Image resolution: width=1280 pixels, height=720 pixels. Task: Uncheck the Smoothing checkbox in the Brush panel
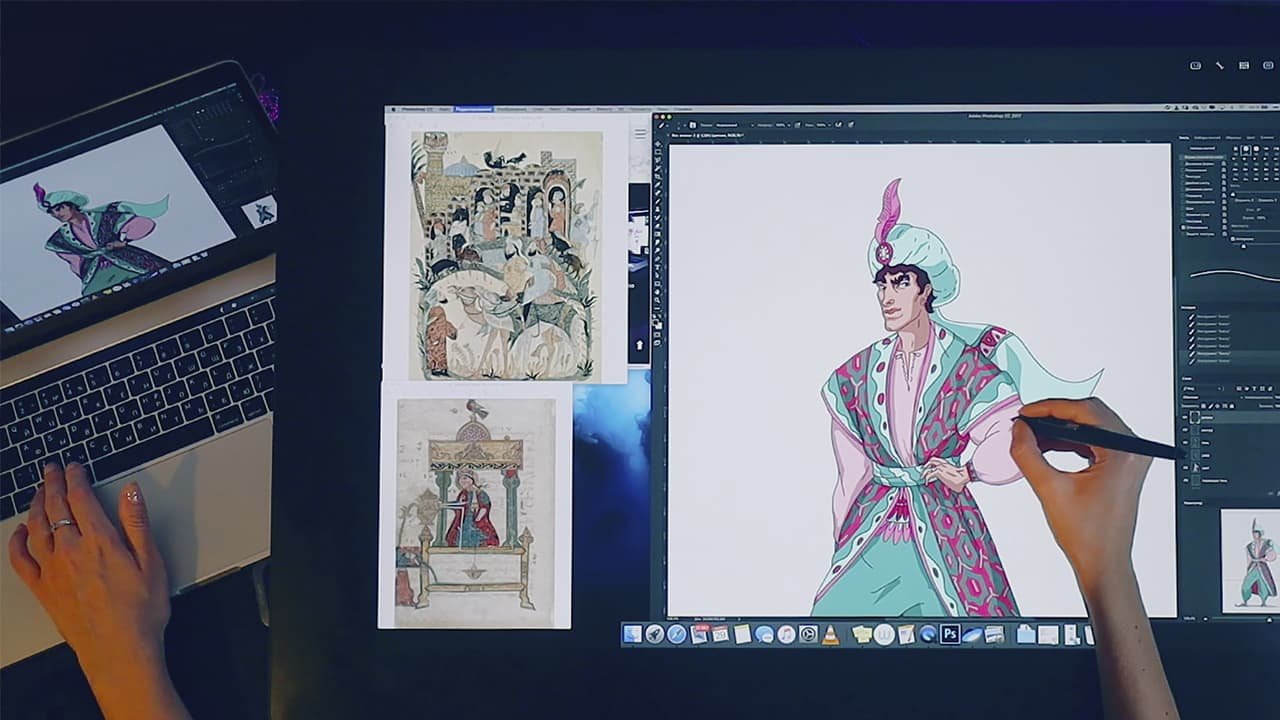click(x=1182, y=227)
